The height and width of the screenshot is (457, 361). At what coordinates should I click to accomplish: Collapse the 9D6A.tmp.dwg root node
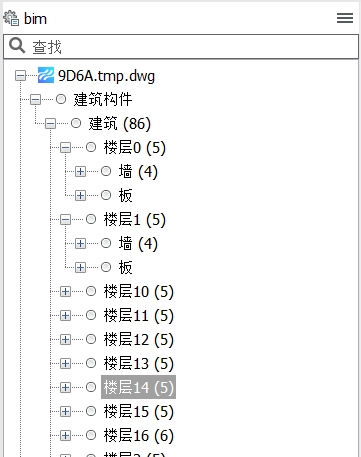(21, 76)
